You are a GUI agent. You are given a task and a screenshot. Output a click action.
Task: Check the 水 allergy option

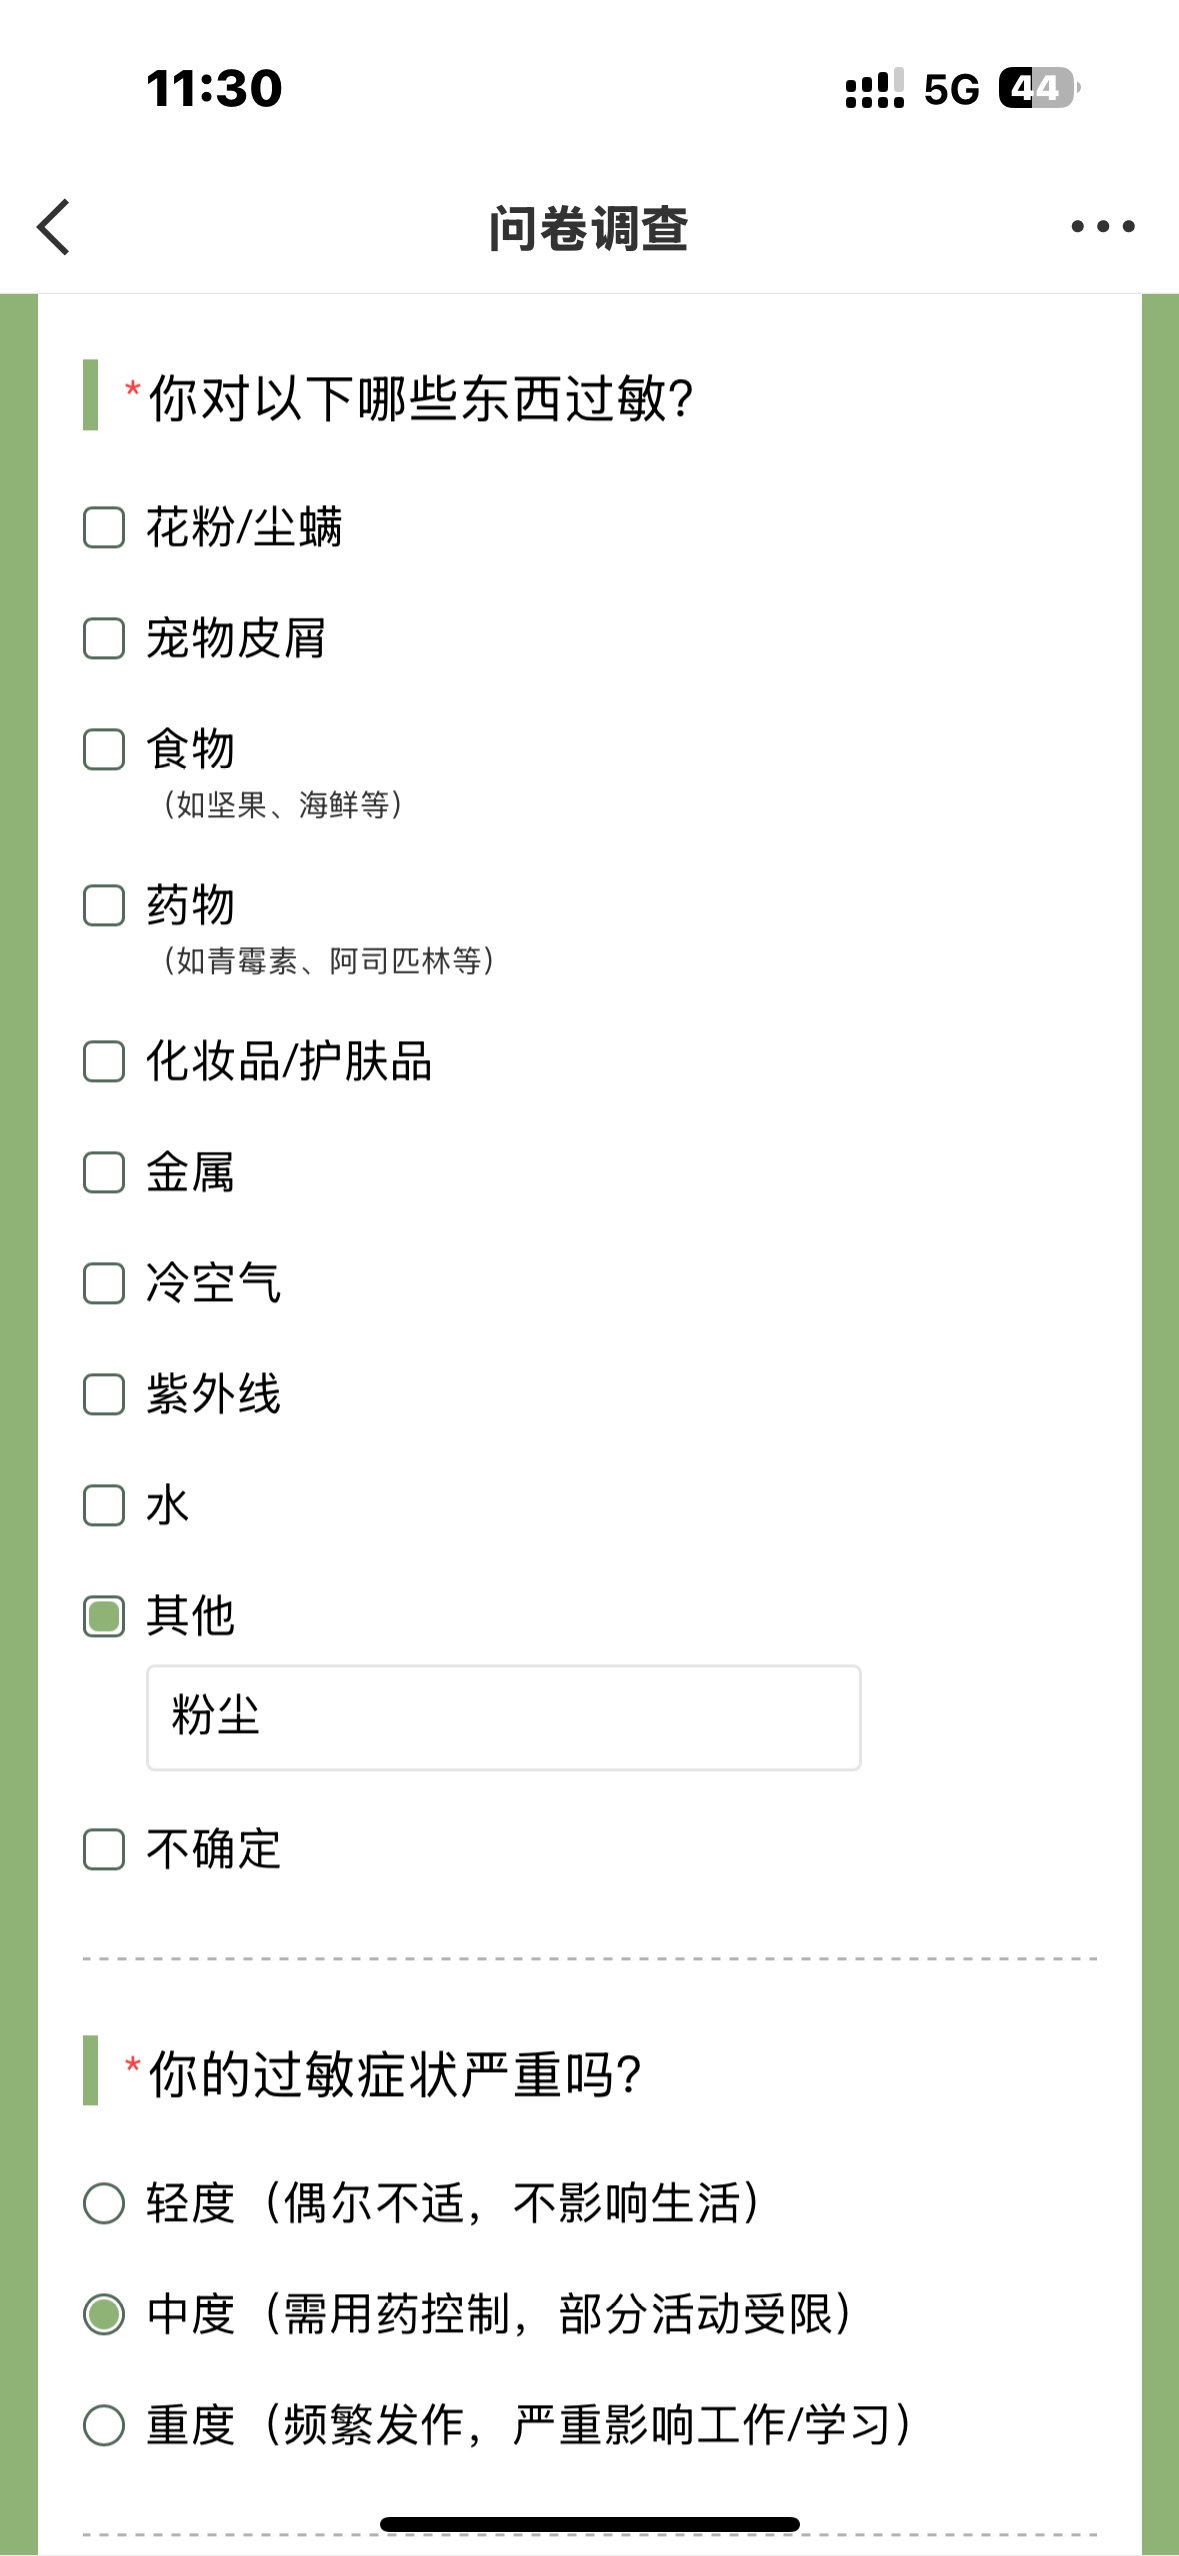104,1505
